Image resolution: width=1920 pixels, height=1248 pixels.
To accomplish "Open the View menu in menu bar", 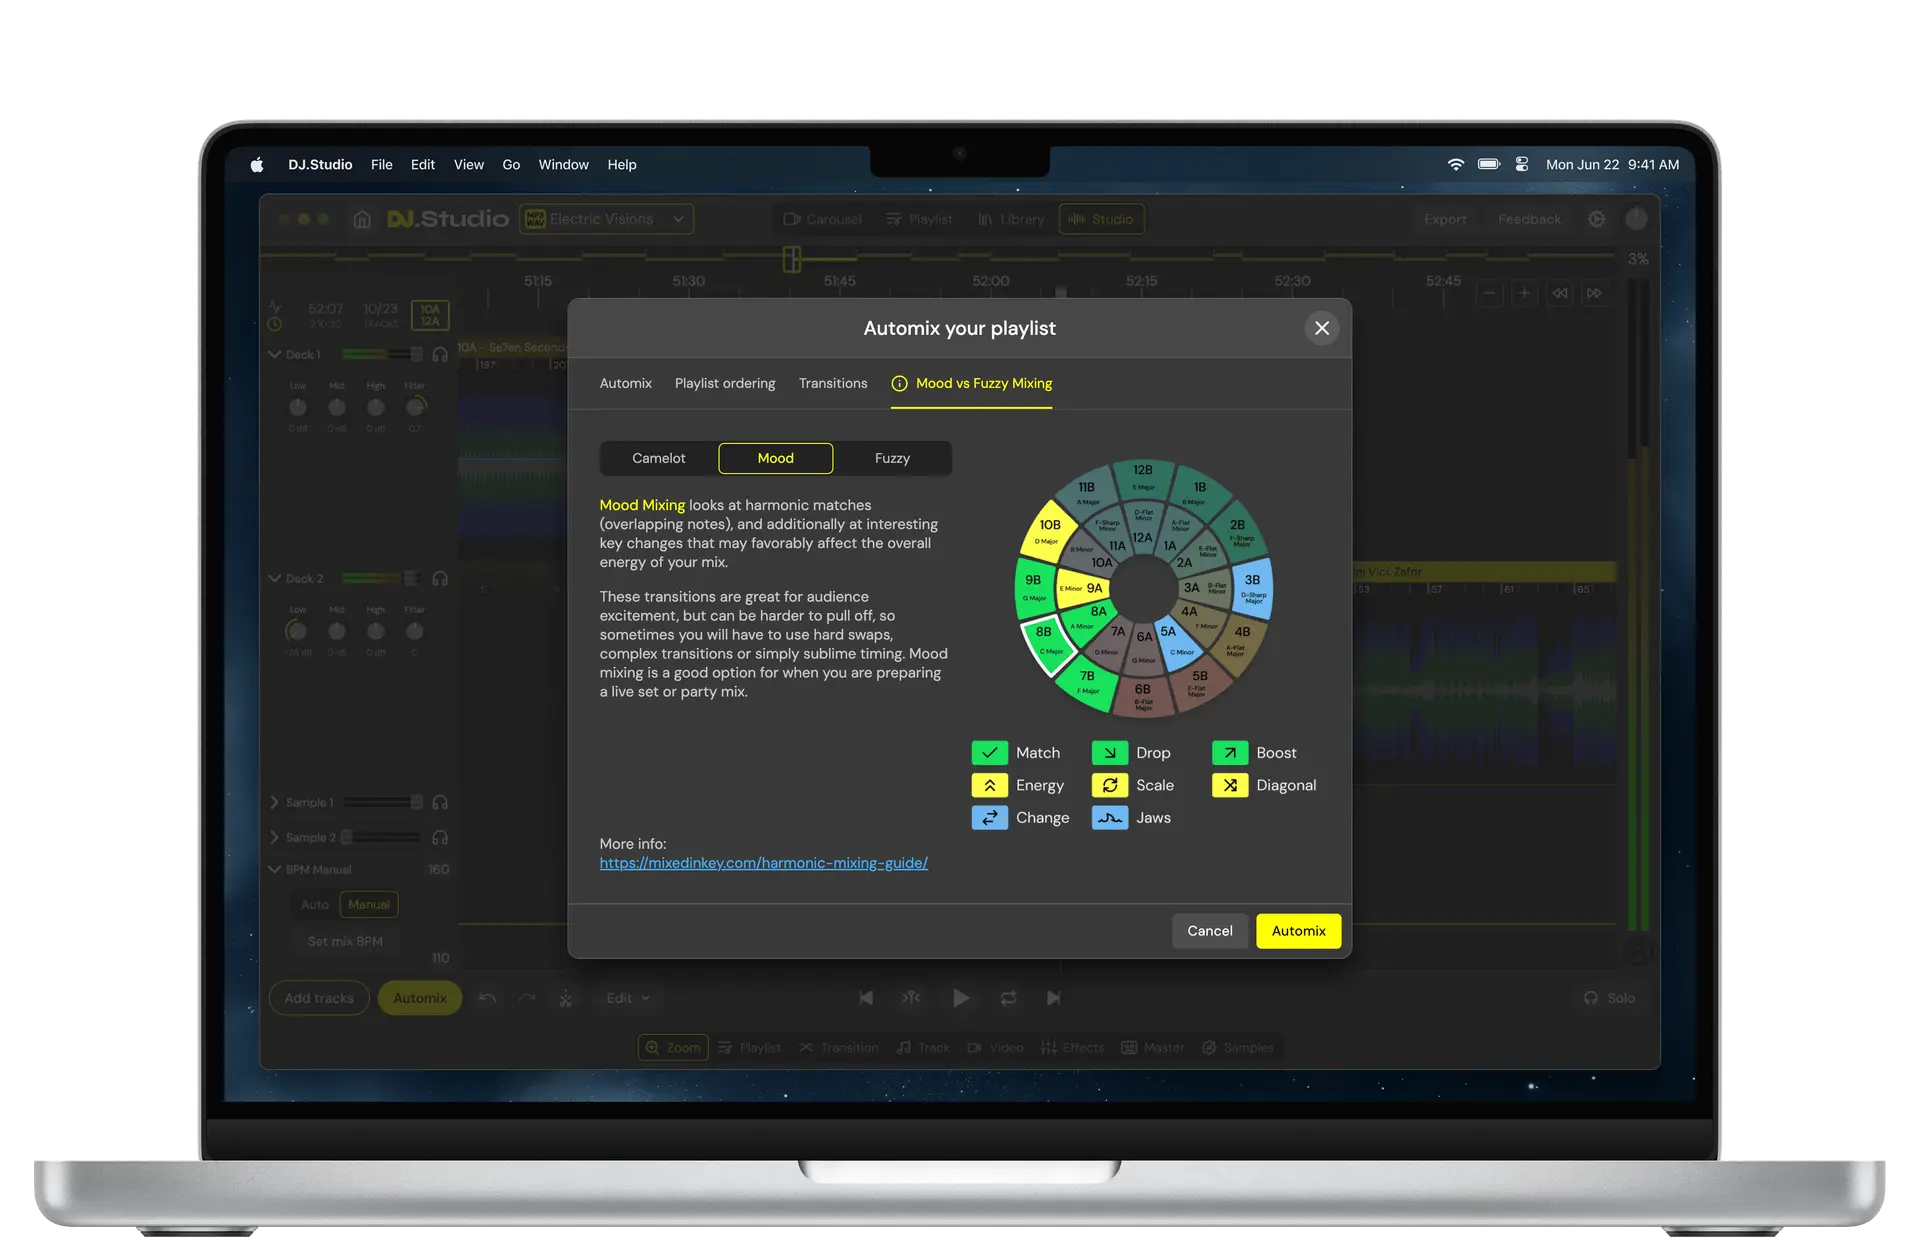I will (469, 165).
